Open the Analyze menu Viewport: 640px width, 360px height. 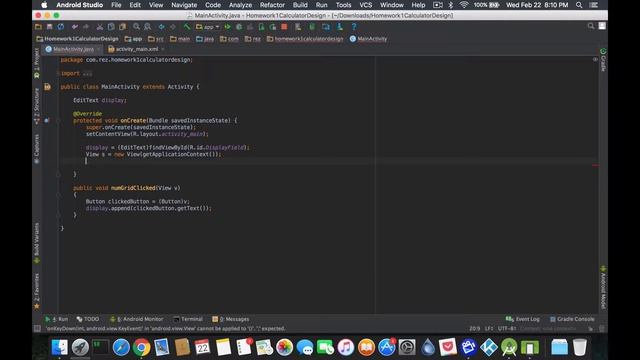pyautogui.click(x=240, y=5)
